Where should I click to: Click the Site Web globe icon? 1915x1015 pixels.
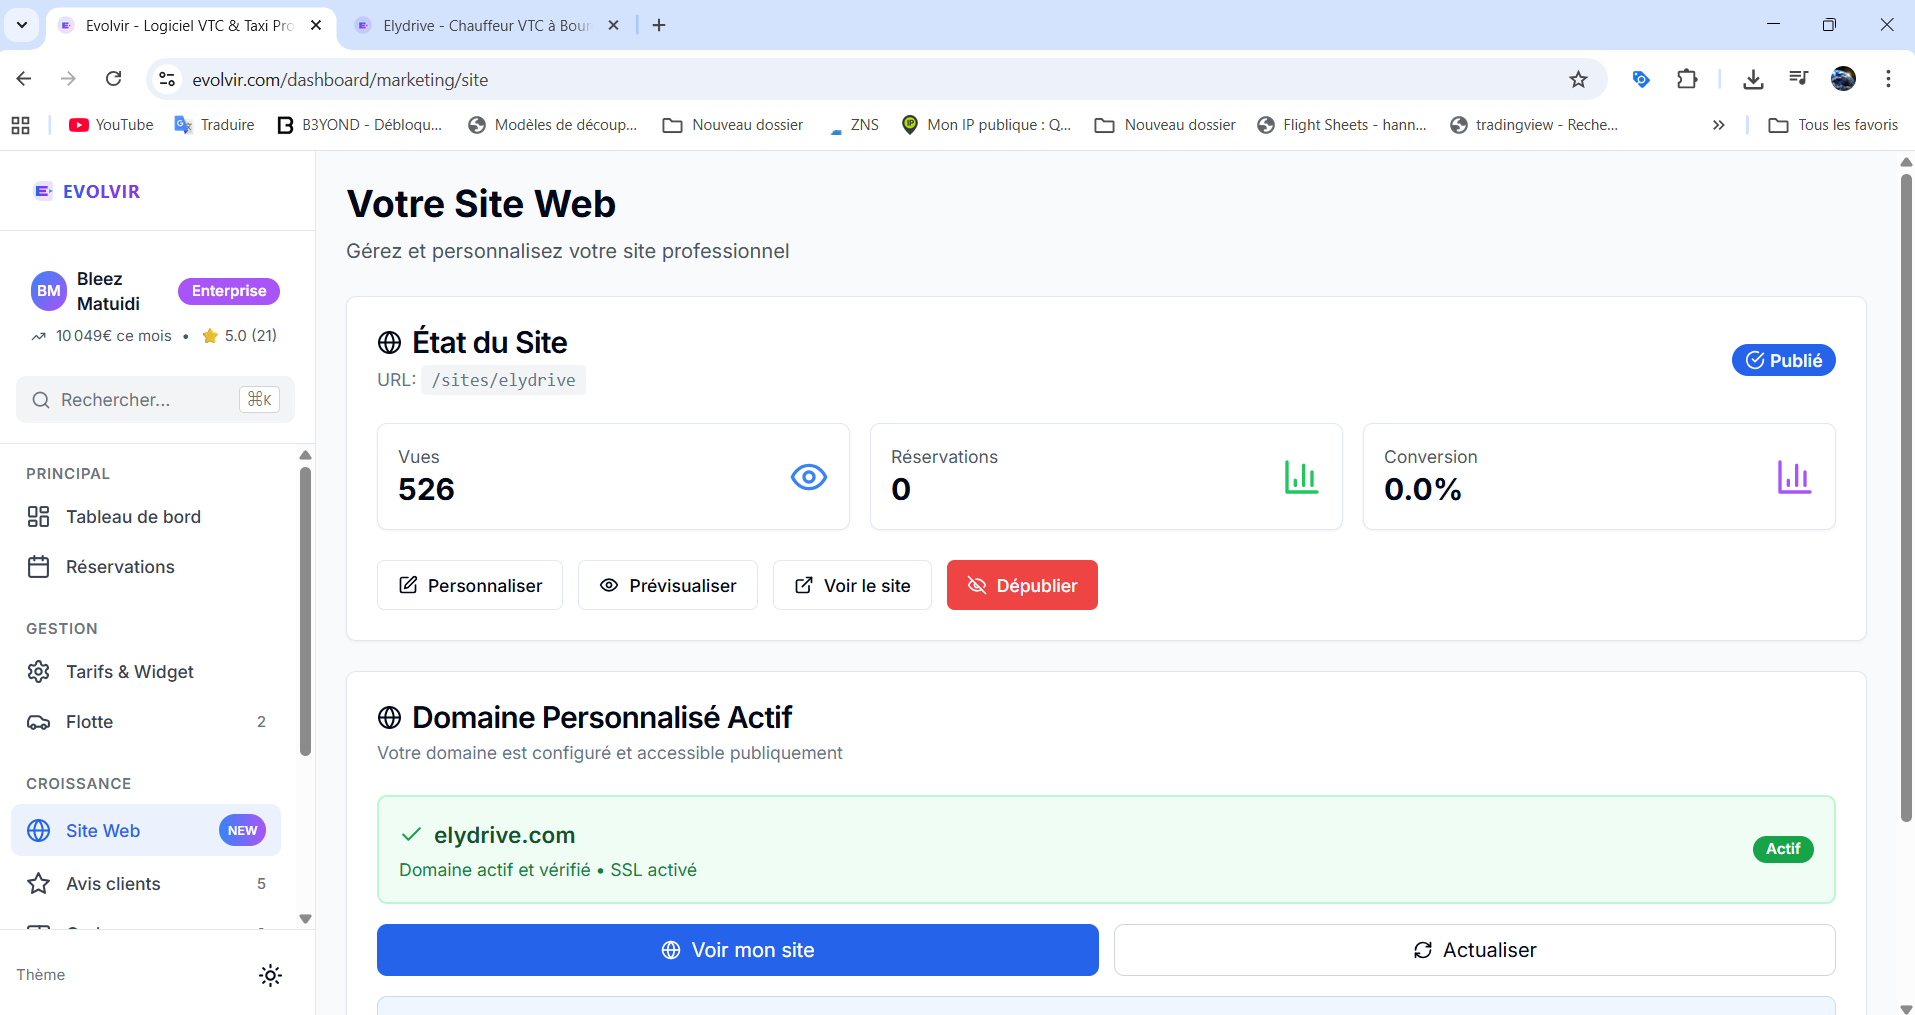pyautogui.click(x=39, y=830)
